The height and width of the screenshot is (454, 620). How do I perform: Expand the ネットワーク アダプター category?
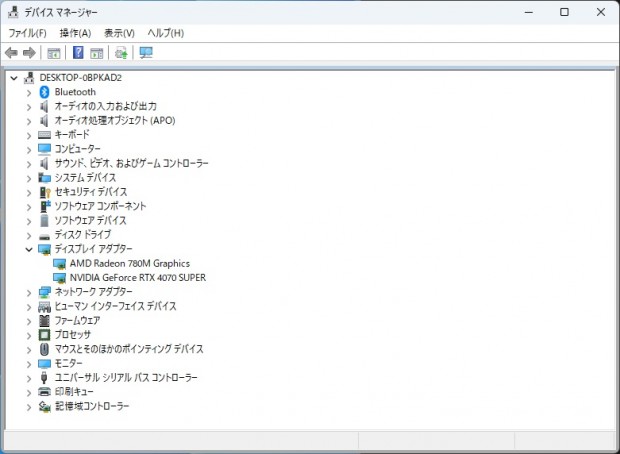28,293
